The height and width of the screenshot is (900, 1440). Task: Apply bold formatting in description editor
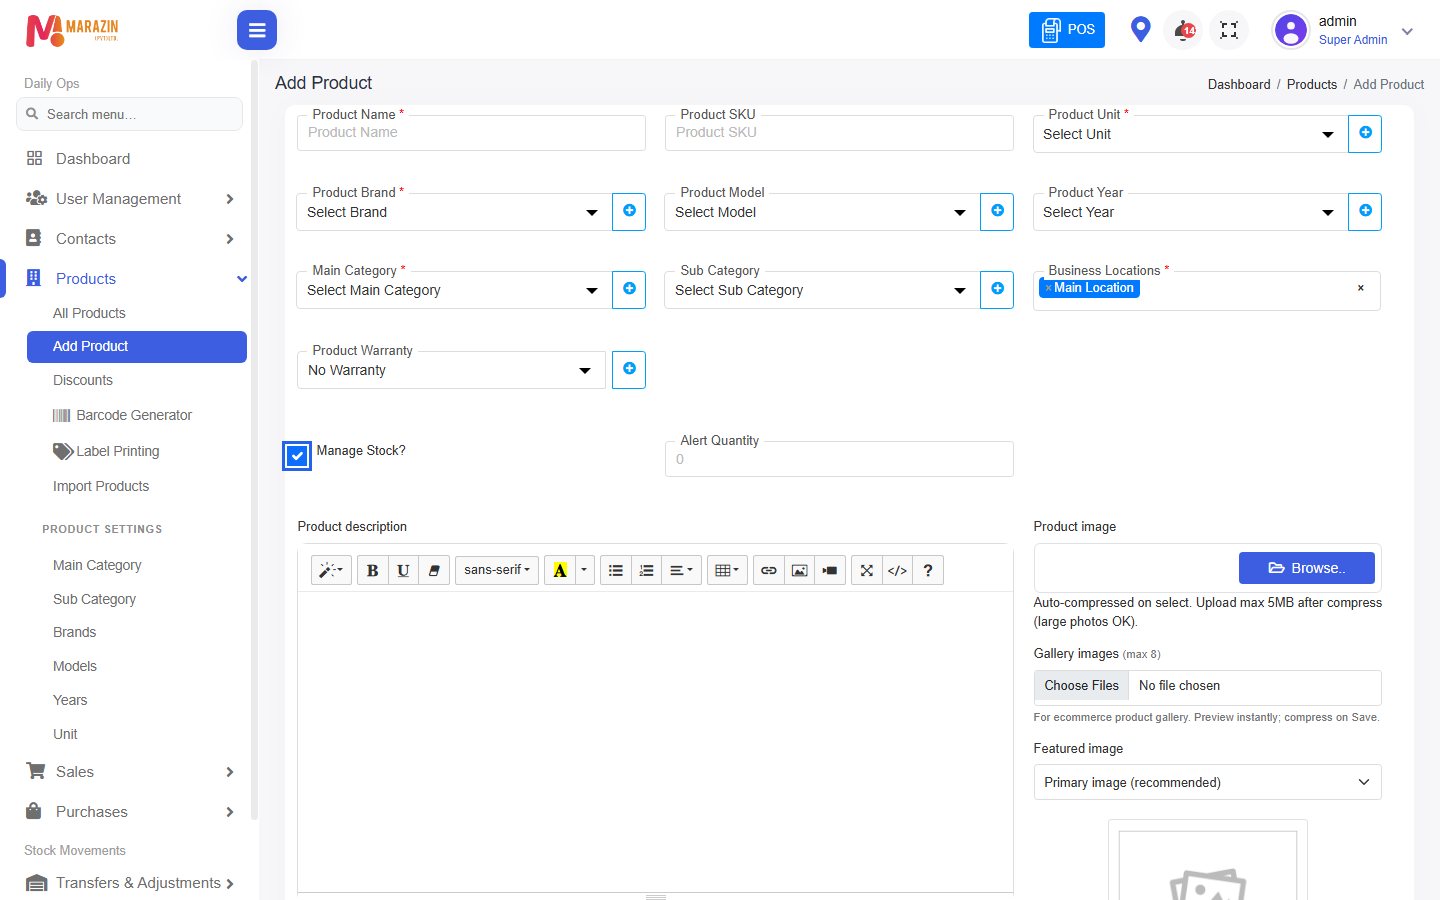point(372,570)
